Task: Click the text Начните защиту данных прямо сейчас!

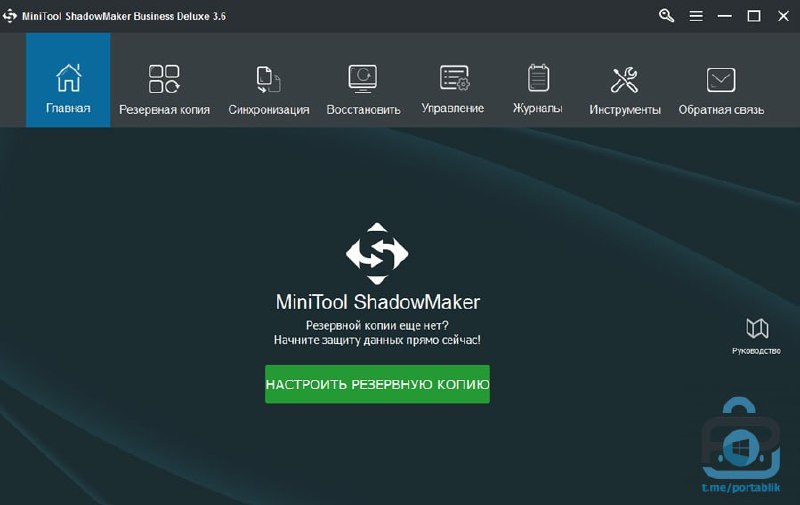Action: 377,340
